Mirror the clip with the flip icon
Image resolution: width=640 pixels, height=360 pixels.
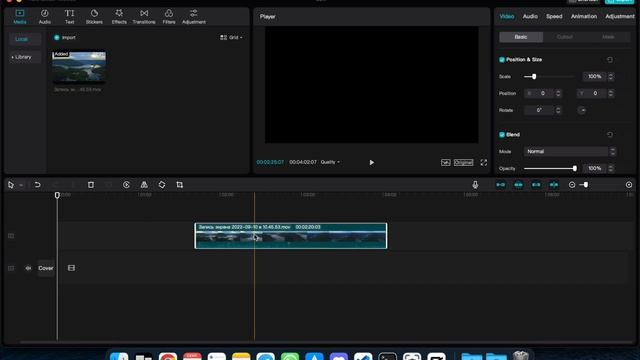[x=144, y=185]
